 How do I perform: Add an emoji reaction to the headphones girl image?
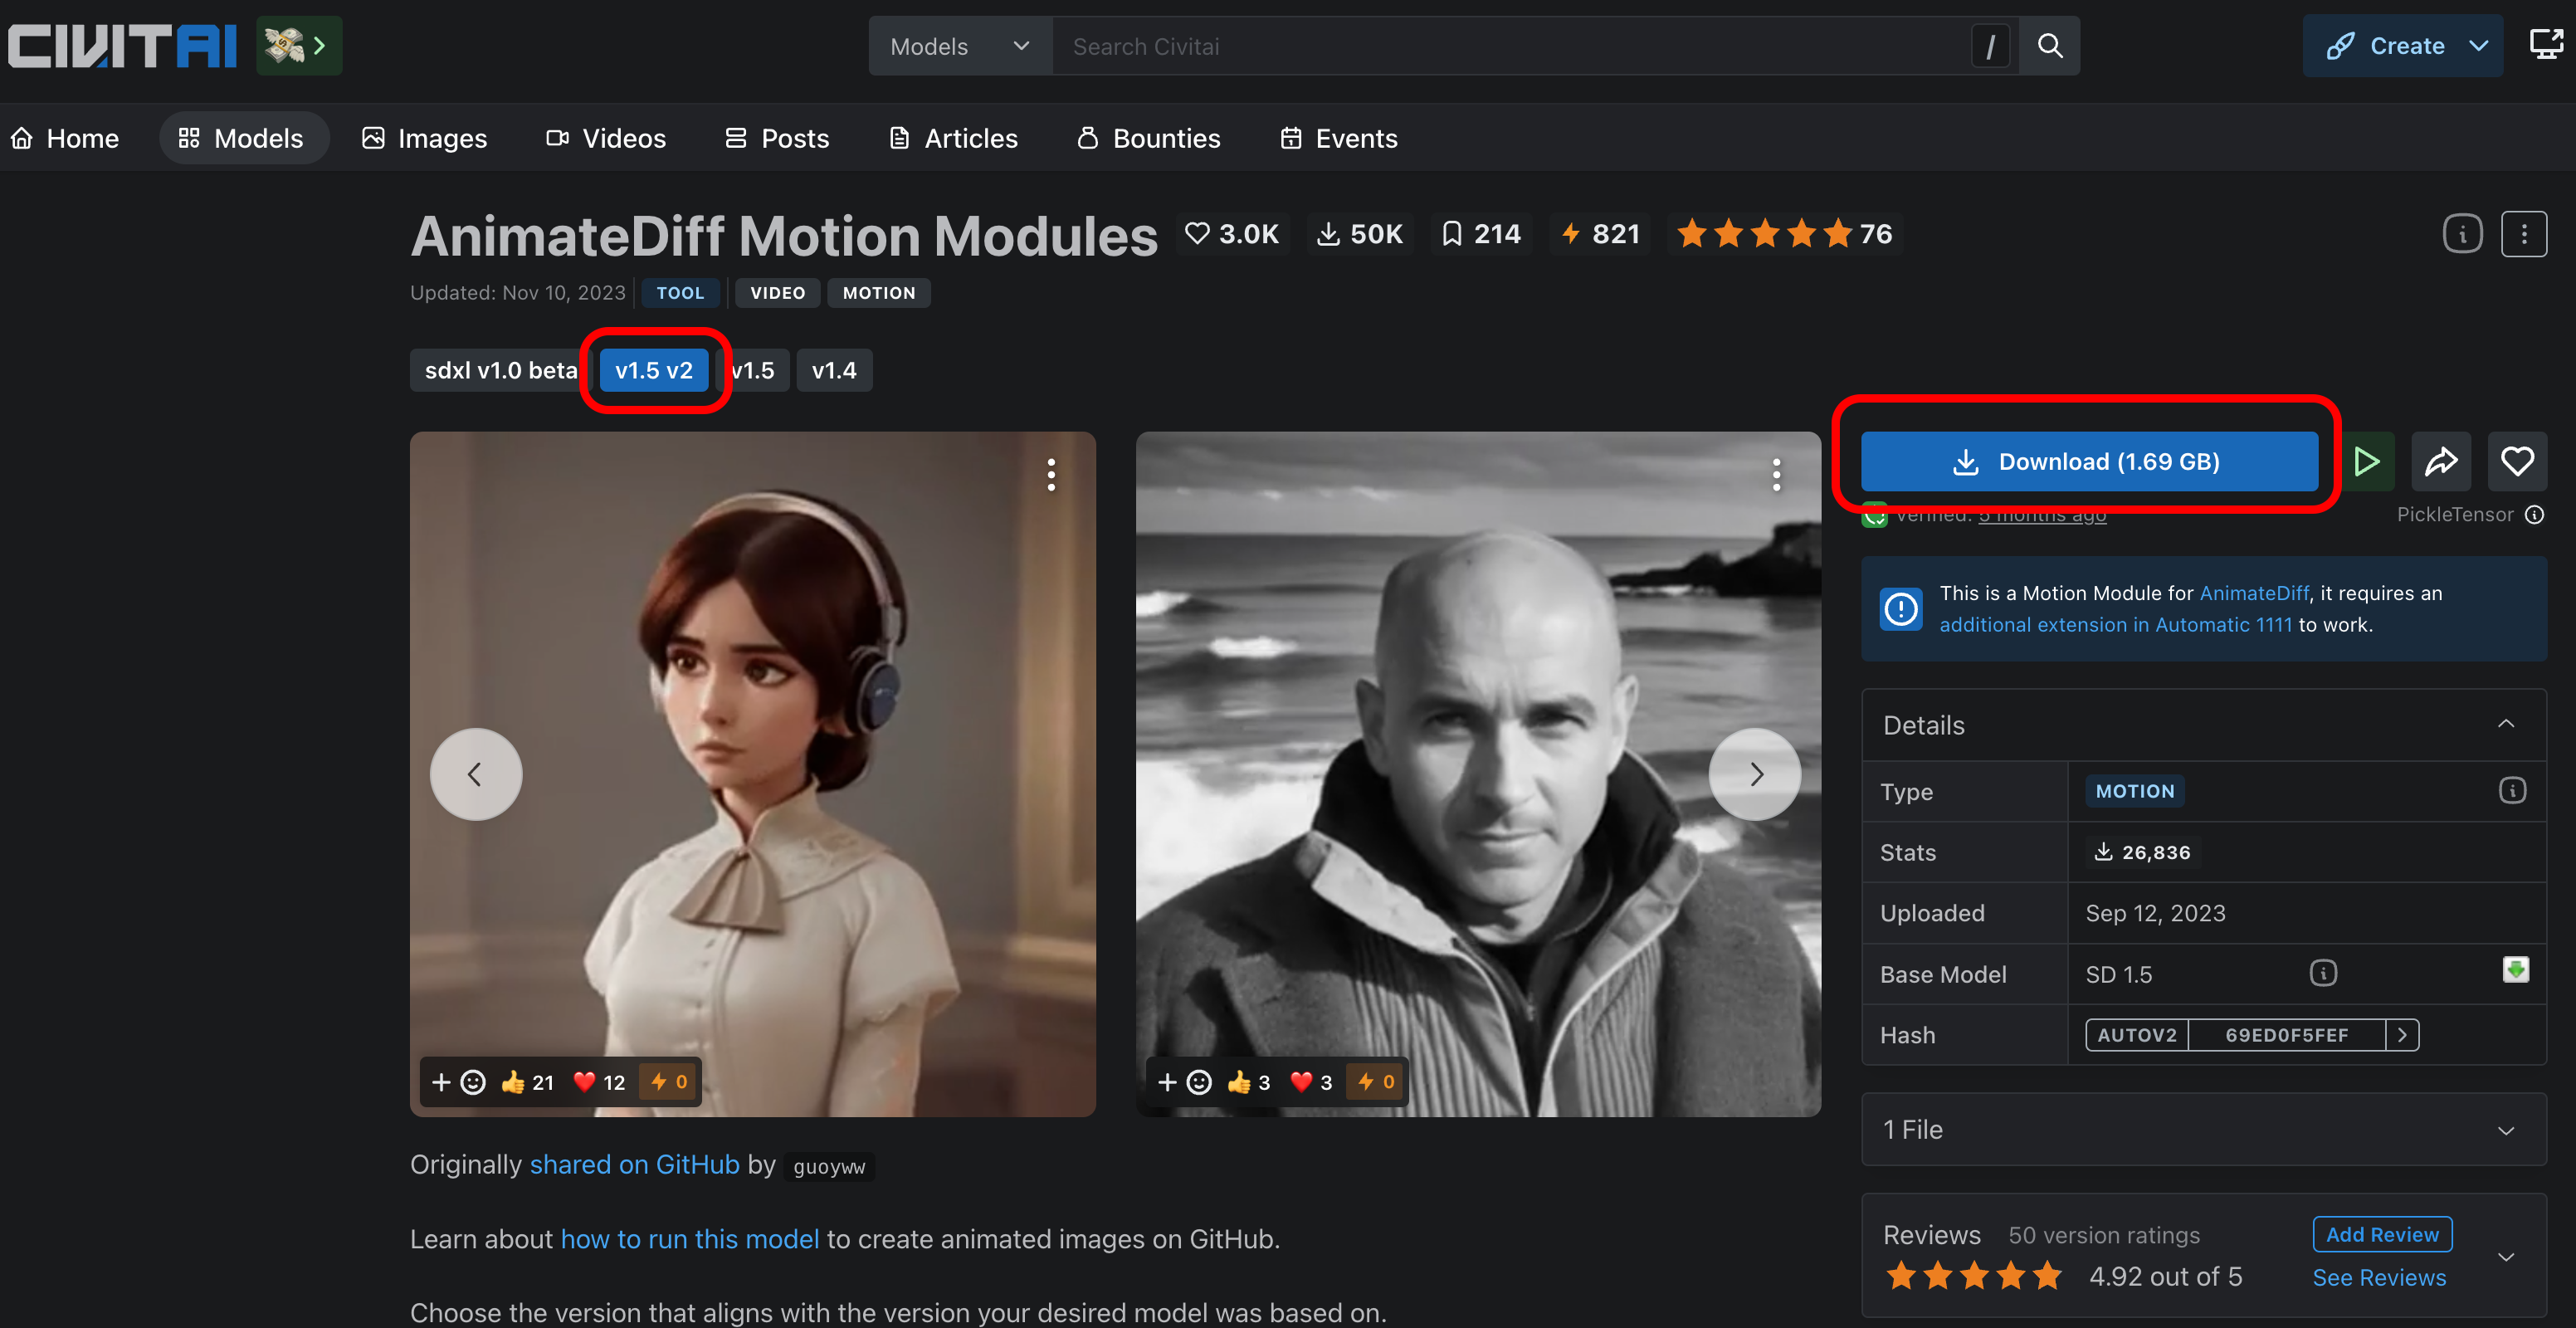459,1082
